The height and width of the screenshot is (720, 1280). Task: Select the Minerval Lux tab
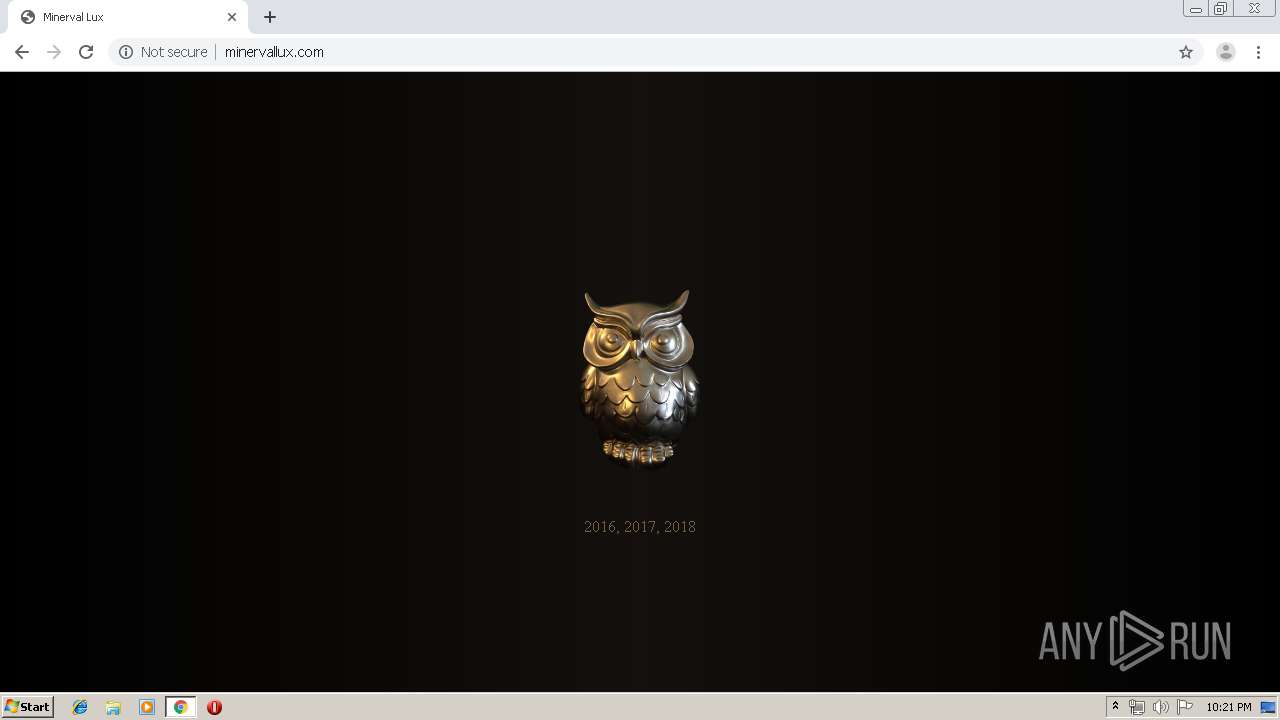coord(128,17)
